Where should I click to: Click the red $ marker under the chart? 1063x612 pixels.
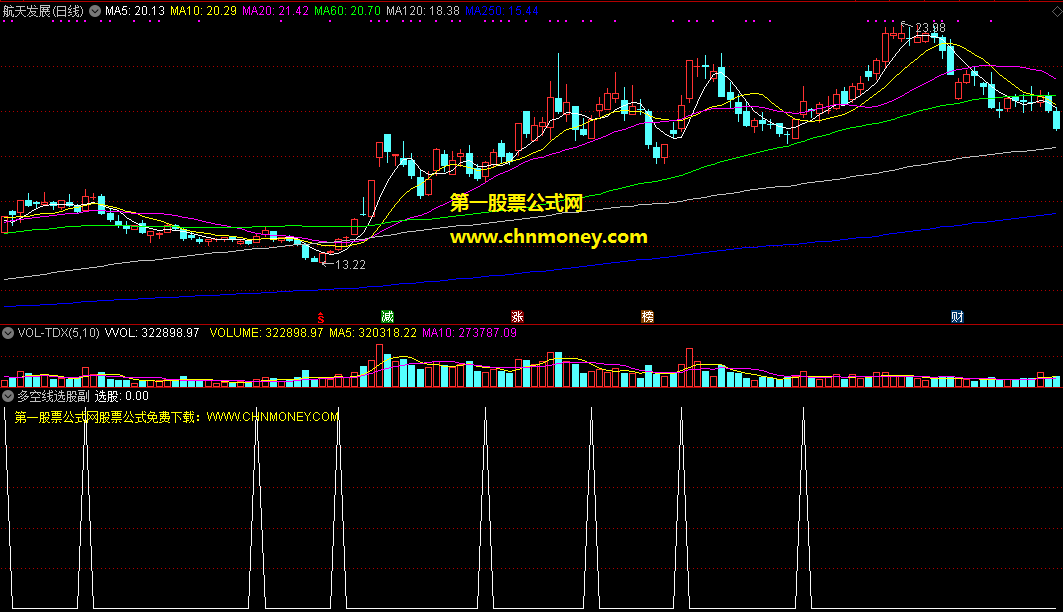(x=321, y=317)
